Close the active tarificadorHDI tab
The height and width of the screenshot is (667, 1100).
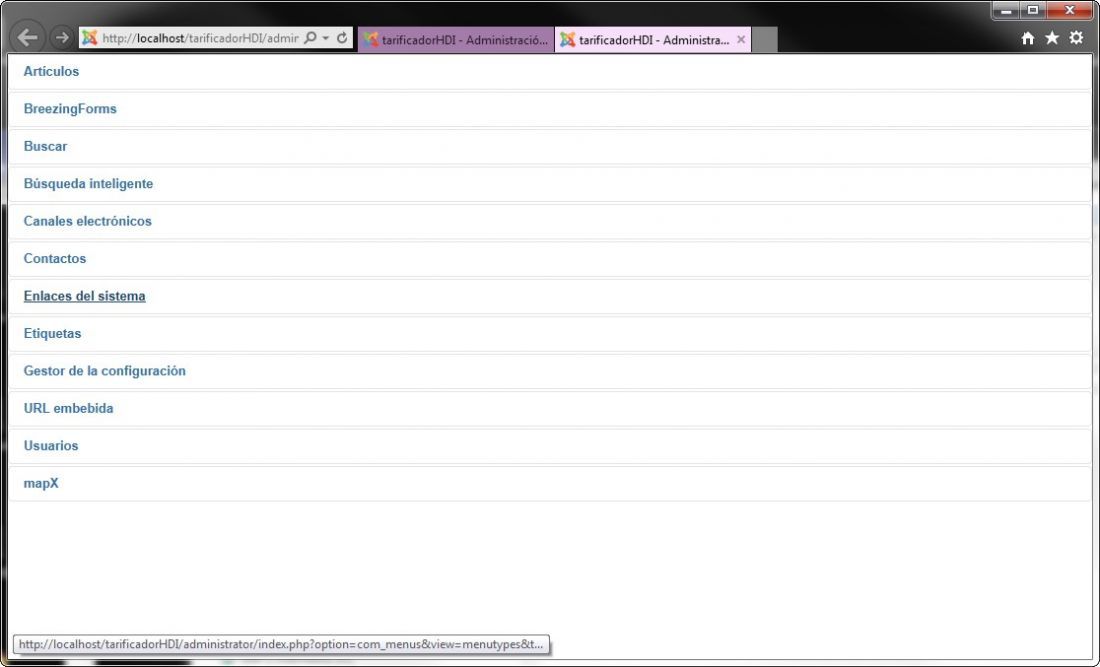741,40
